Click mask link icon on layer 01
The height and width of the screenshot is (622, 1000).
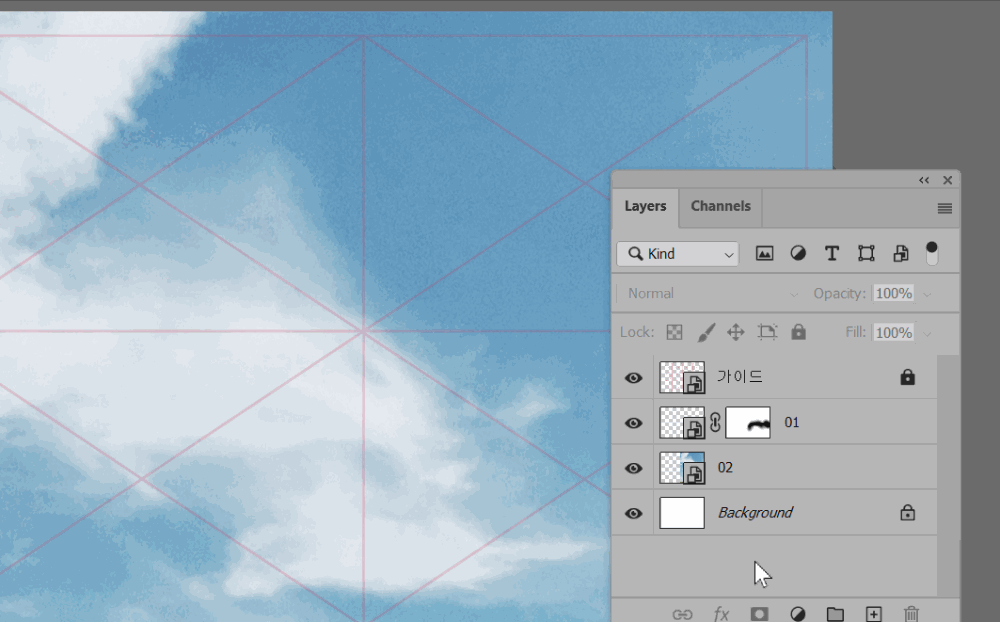coord(715,422)
